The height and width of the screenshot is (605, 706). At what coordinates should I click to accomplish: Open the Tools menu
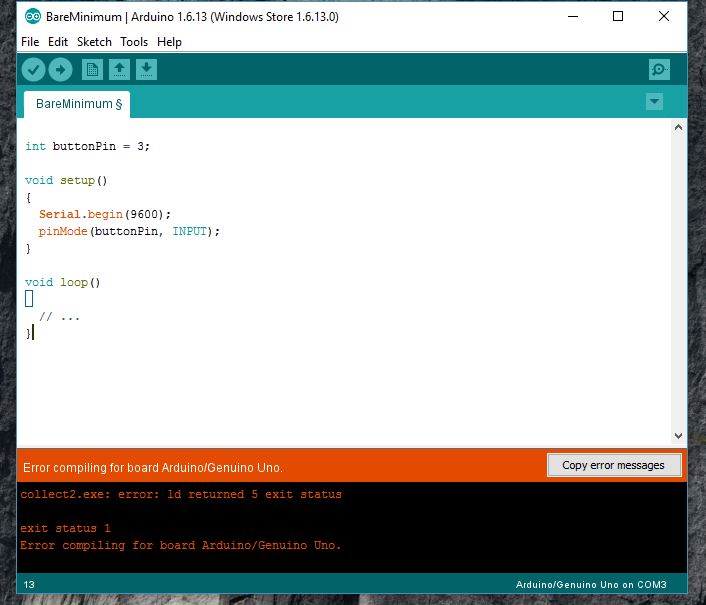tap(134, 42)
